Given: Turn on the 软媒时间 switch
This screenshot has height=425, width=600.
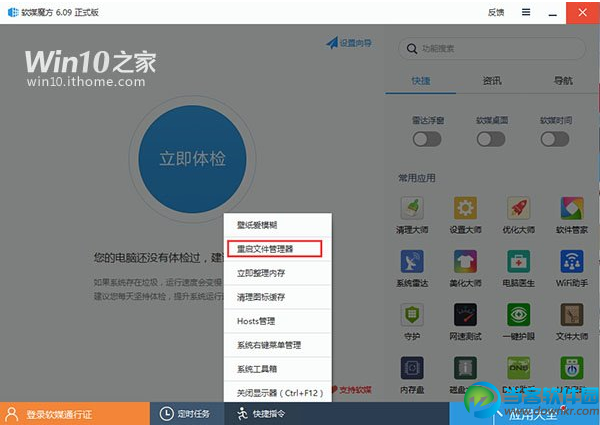Looking at the screenshot, I should (555, 139).
